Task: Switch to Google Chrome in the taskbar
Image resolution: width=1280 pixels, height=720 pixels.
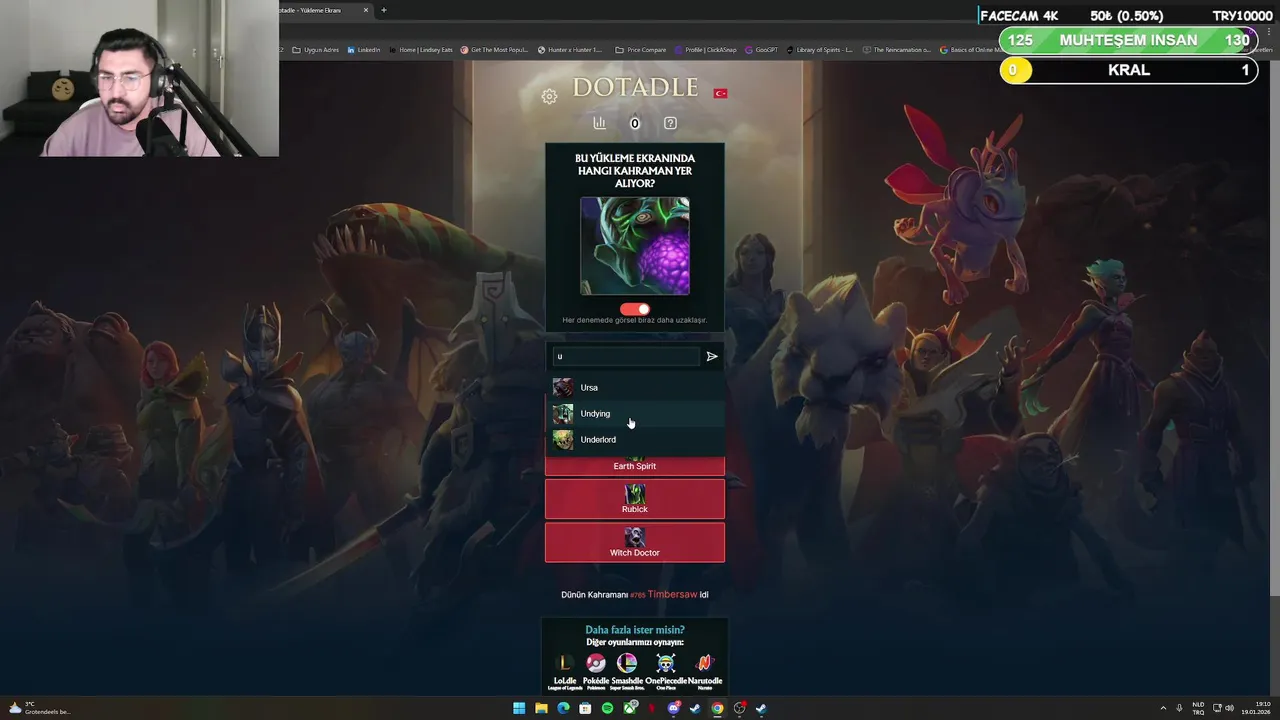Action: [717, 708]
